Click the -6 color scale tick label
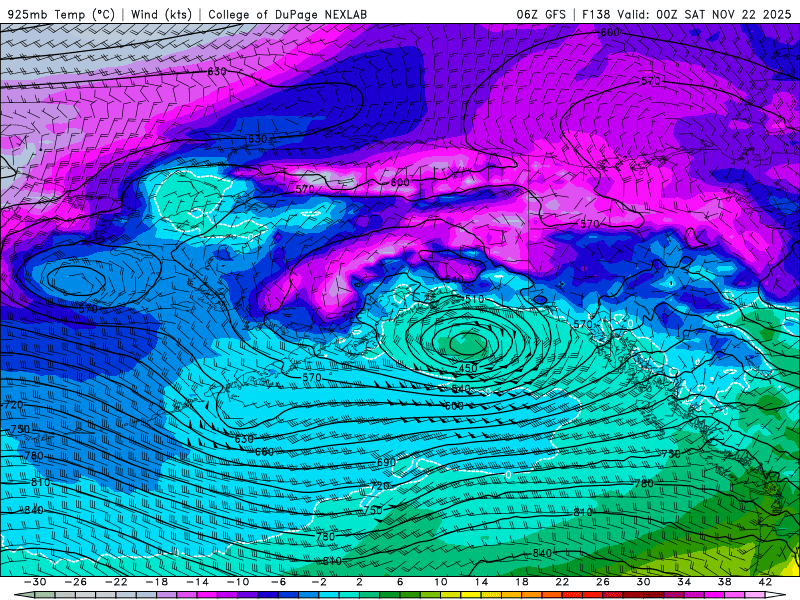Screen dimensions: 800x600 (x=278, y=582)
